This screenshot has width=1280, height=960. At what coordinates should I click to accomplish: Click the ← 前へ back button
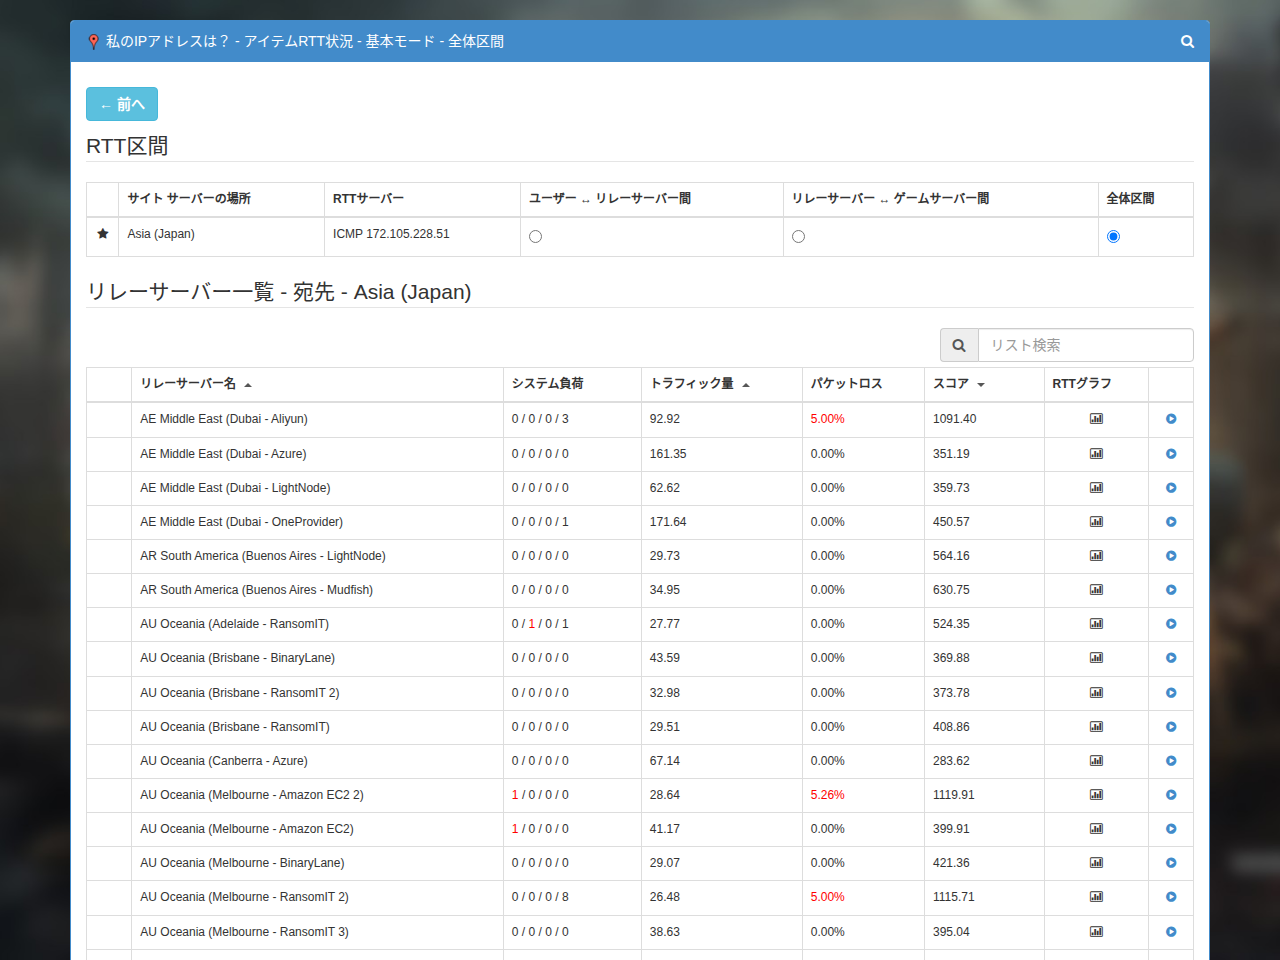(x=122, y=104)
